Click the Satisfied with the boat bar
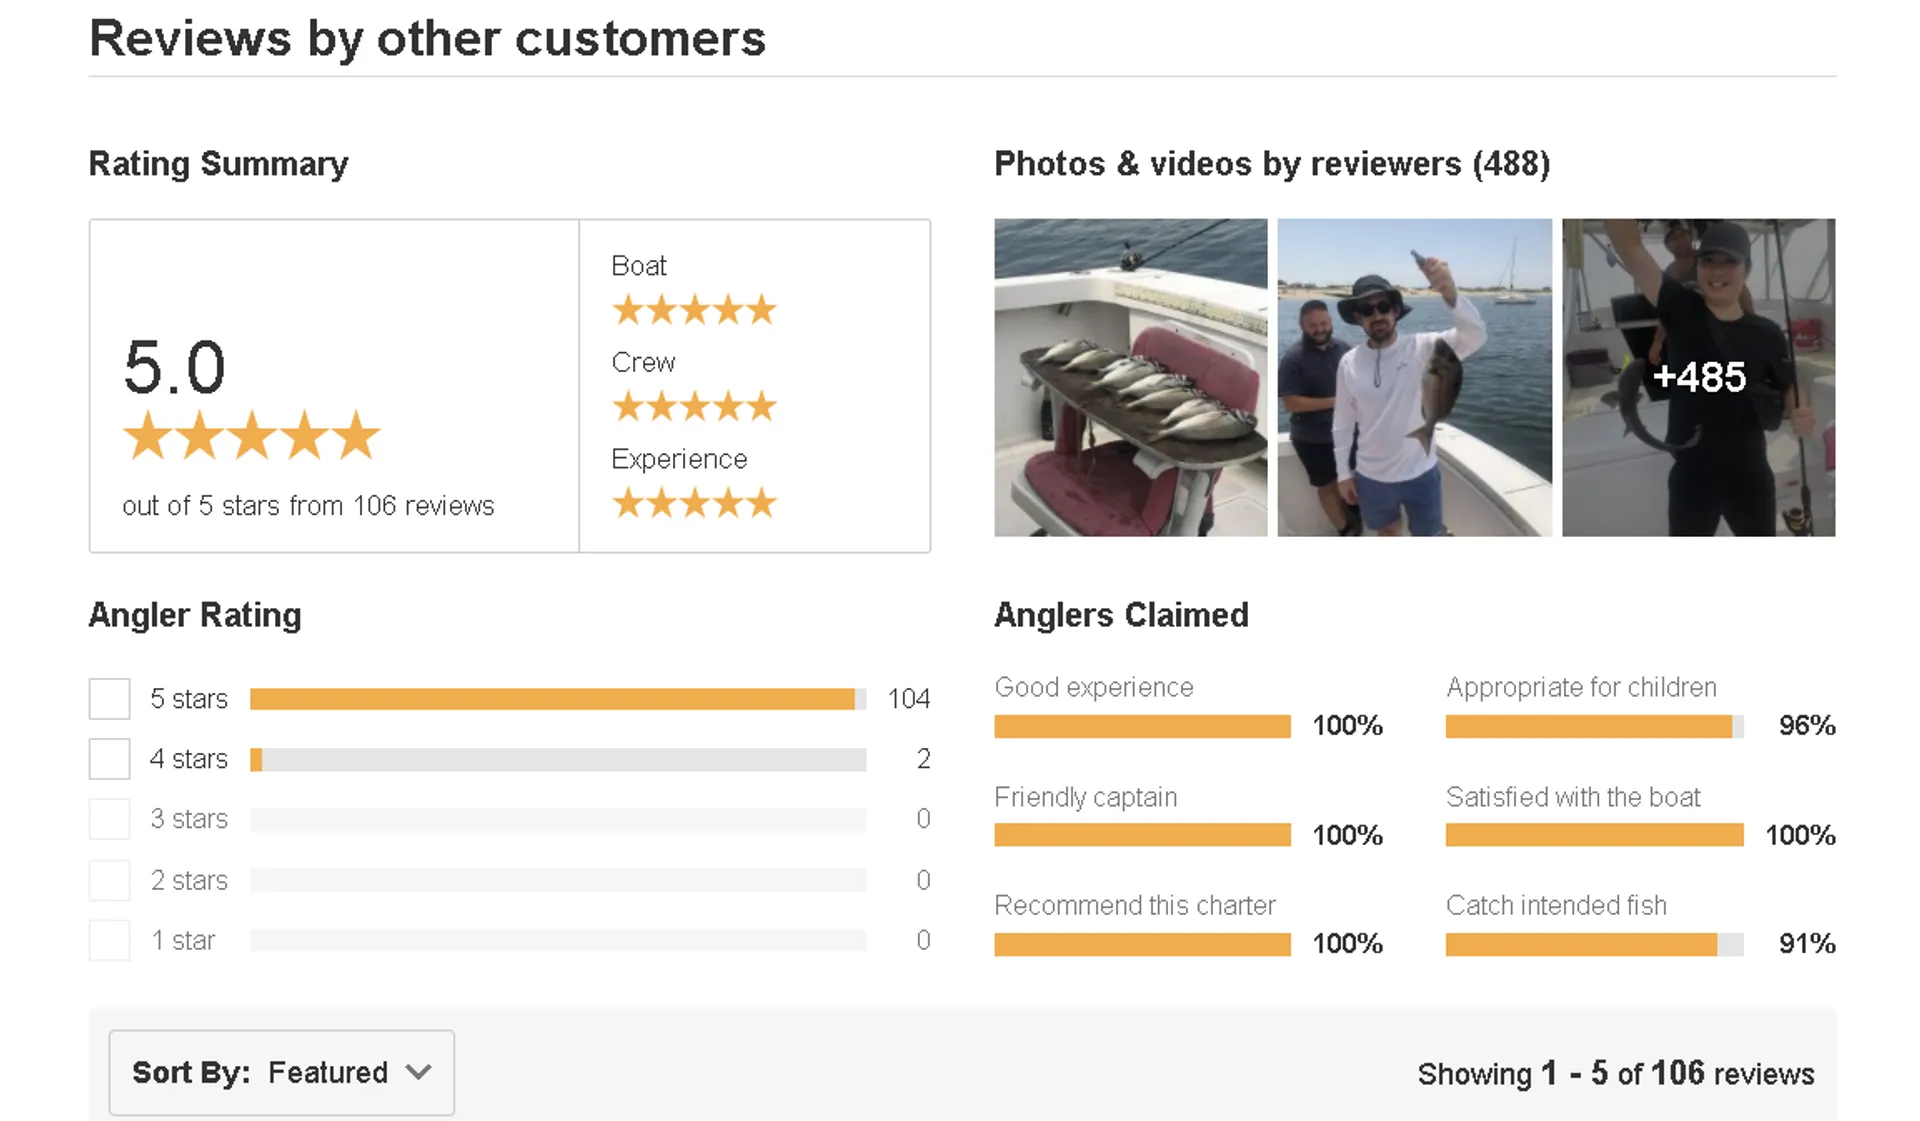 pyautogui.click(x=1594, y=835)
